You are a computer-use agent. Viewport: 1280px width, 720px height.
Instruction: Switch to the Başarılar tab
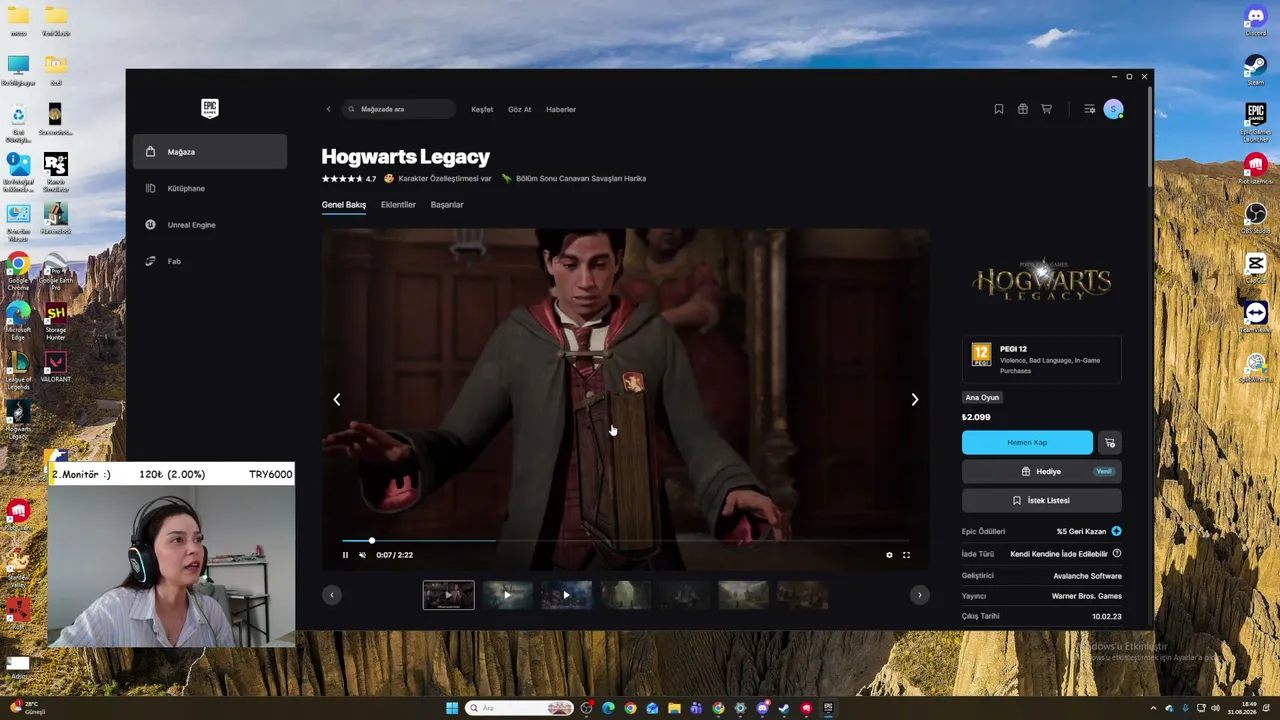pos(447,205)
